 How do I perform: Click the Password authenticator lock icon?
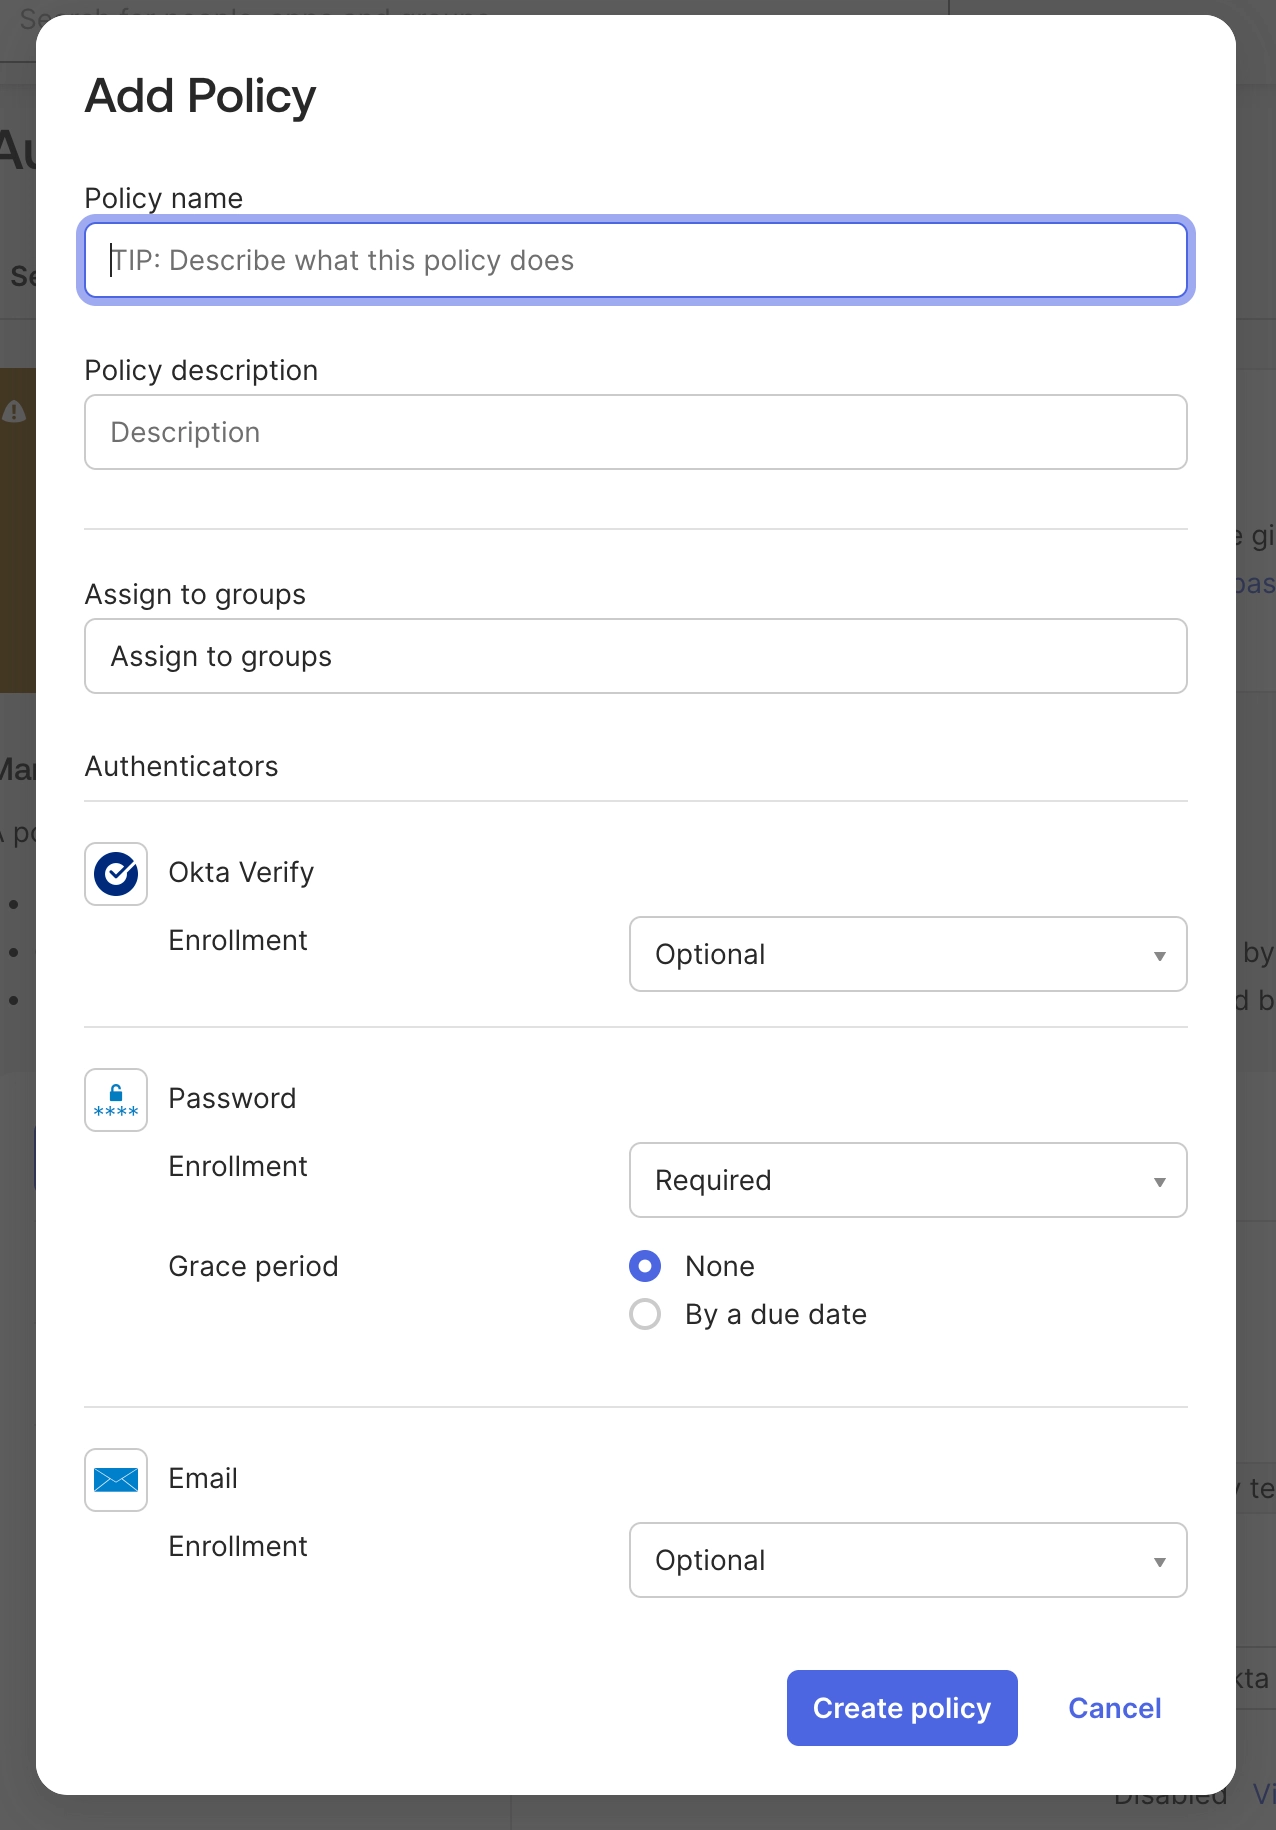pyautogui.click(x=116, y=1100)
